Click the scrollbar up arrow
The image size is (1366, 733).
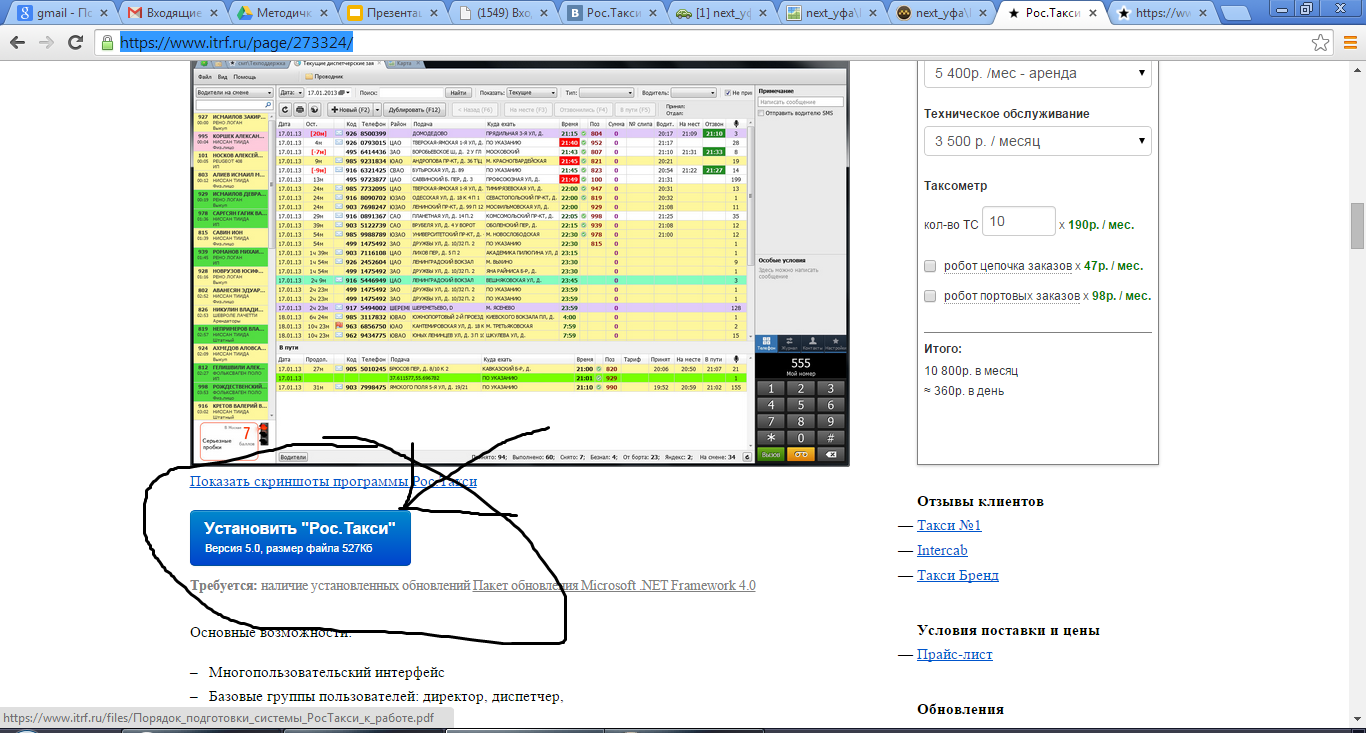1357,68
